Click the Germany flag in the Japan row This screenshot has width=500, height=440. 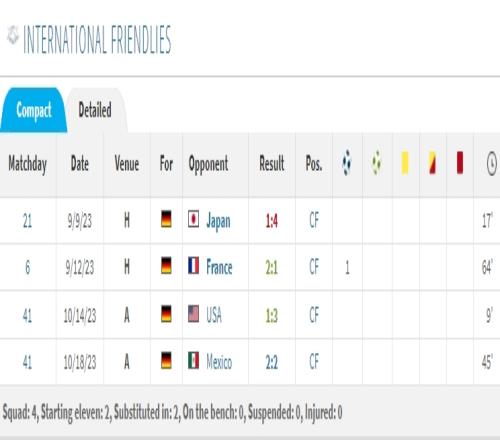click(166, 219)
